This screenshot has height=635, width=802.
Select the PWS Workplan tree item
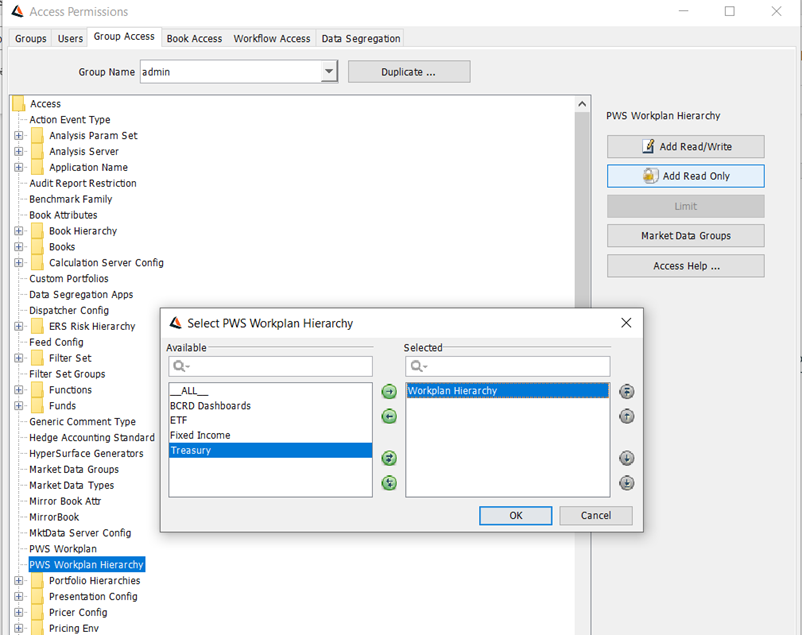click(63, 549)
